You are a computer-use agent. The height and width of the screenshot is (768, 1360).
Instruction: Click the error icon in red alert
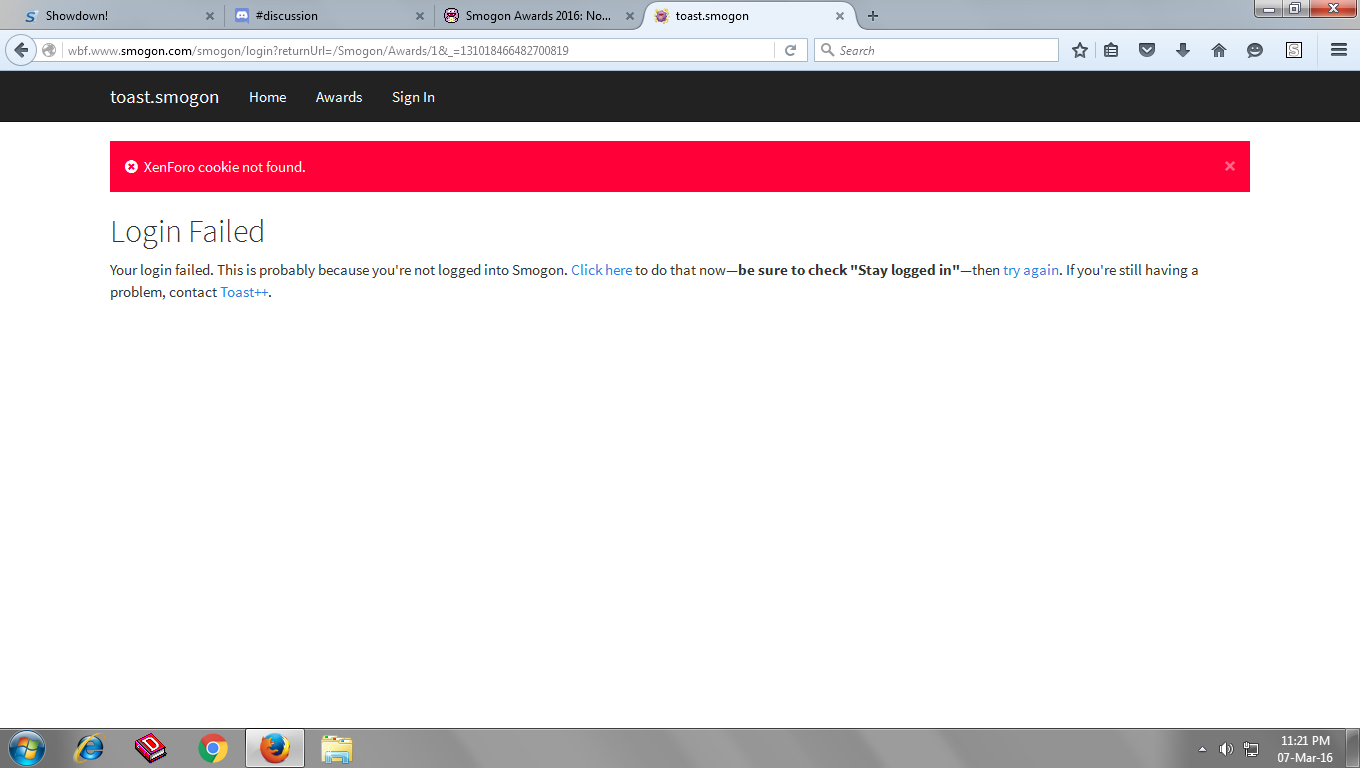tap(131, 167)
